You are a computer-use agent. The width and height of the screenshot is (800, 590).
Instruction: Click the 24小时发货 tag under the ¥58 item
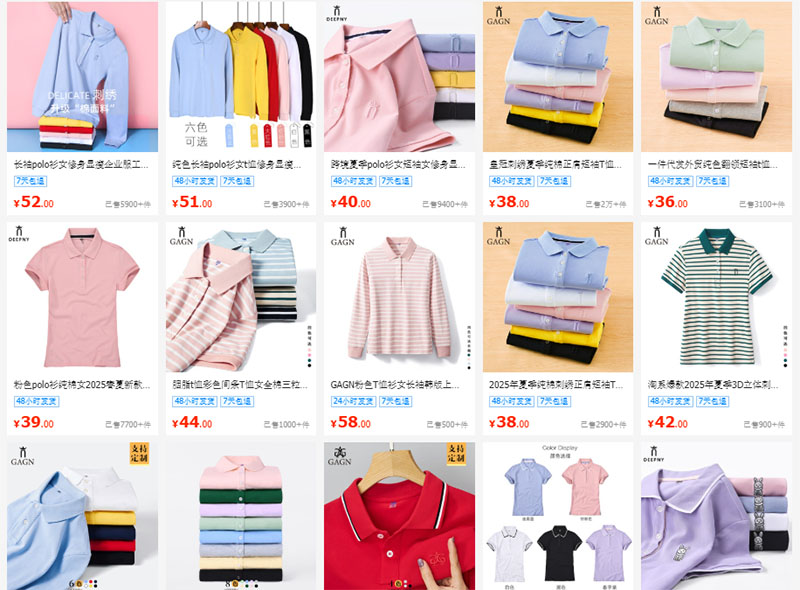[353, 401]
